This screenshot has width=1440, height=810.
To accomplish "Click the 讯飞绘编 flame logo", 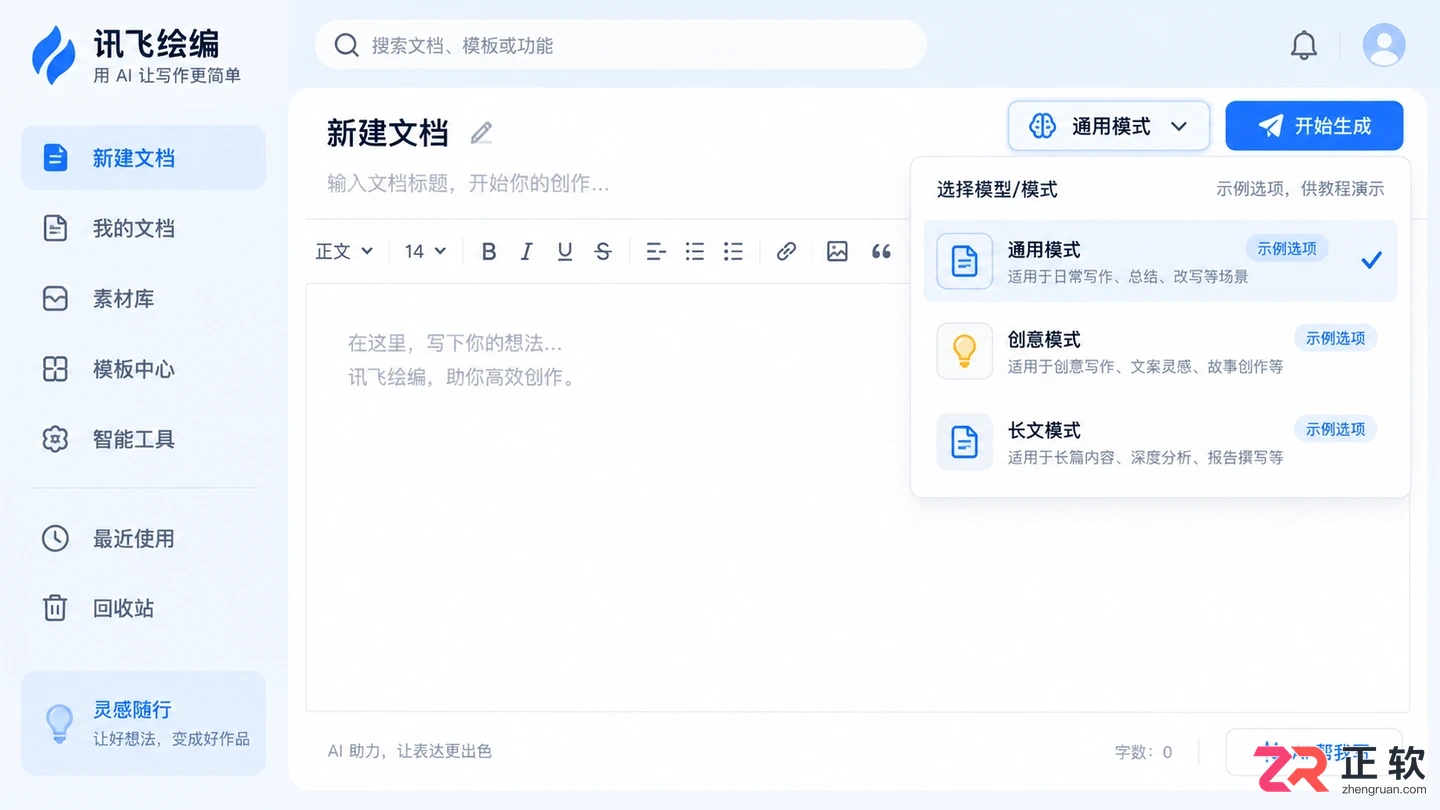I will 53,55.
